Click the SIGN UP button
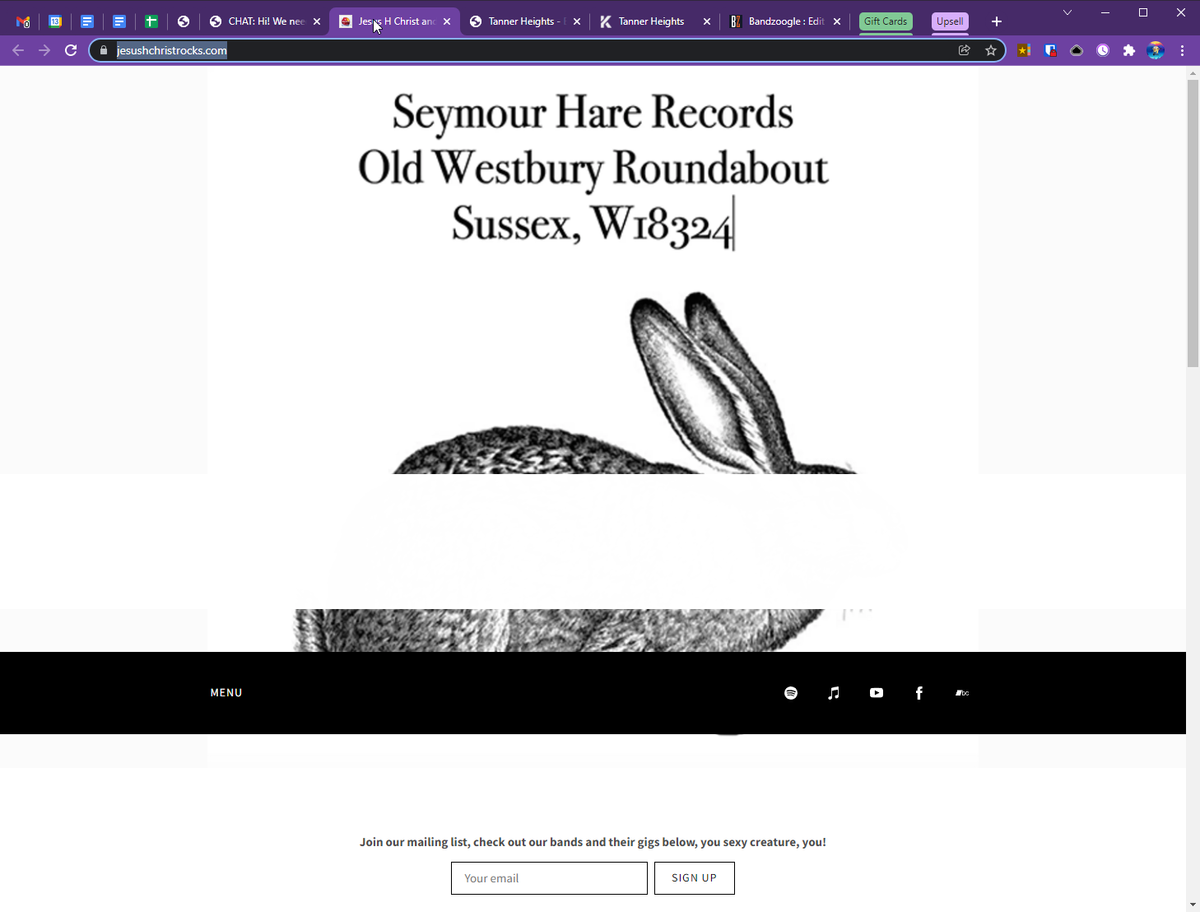The width and height of the screenshot is (1200, 912). 694,878
